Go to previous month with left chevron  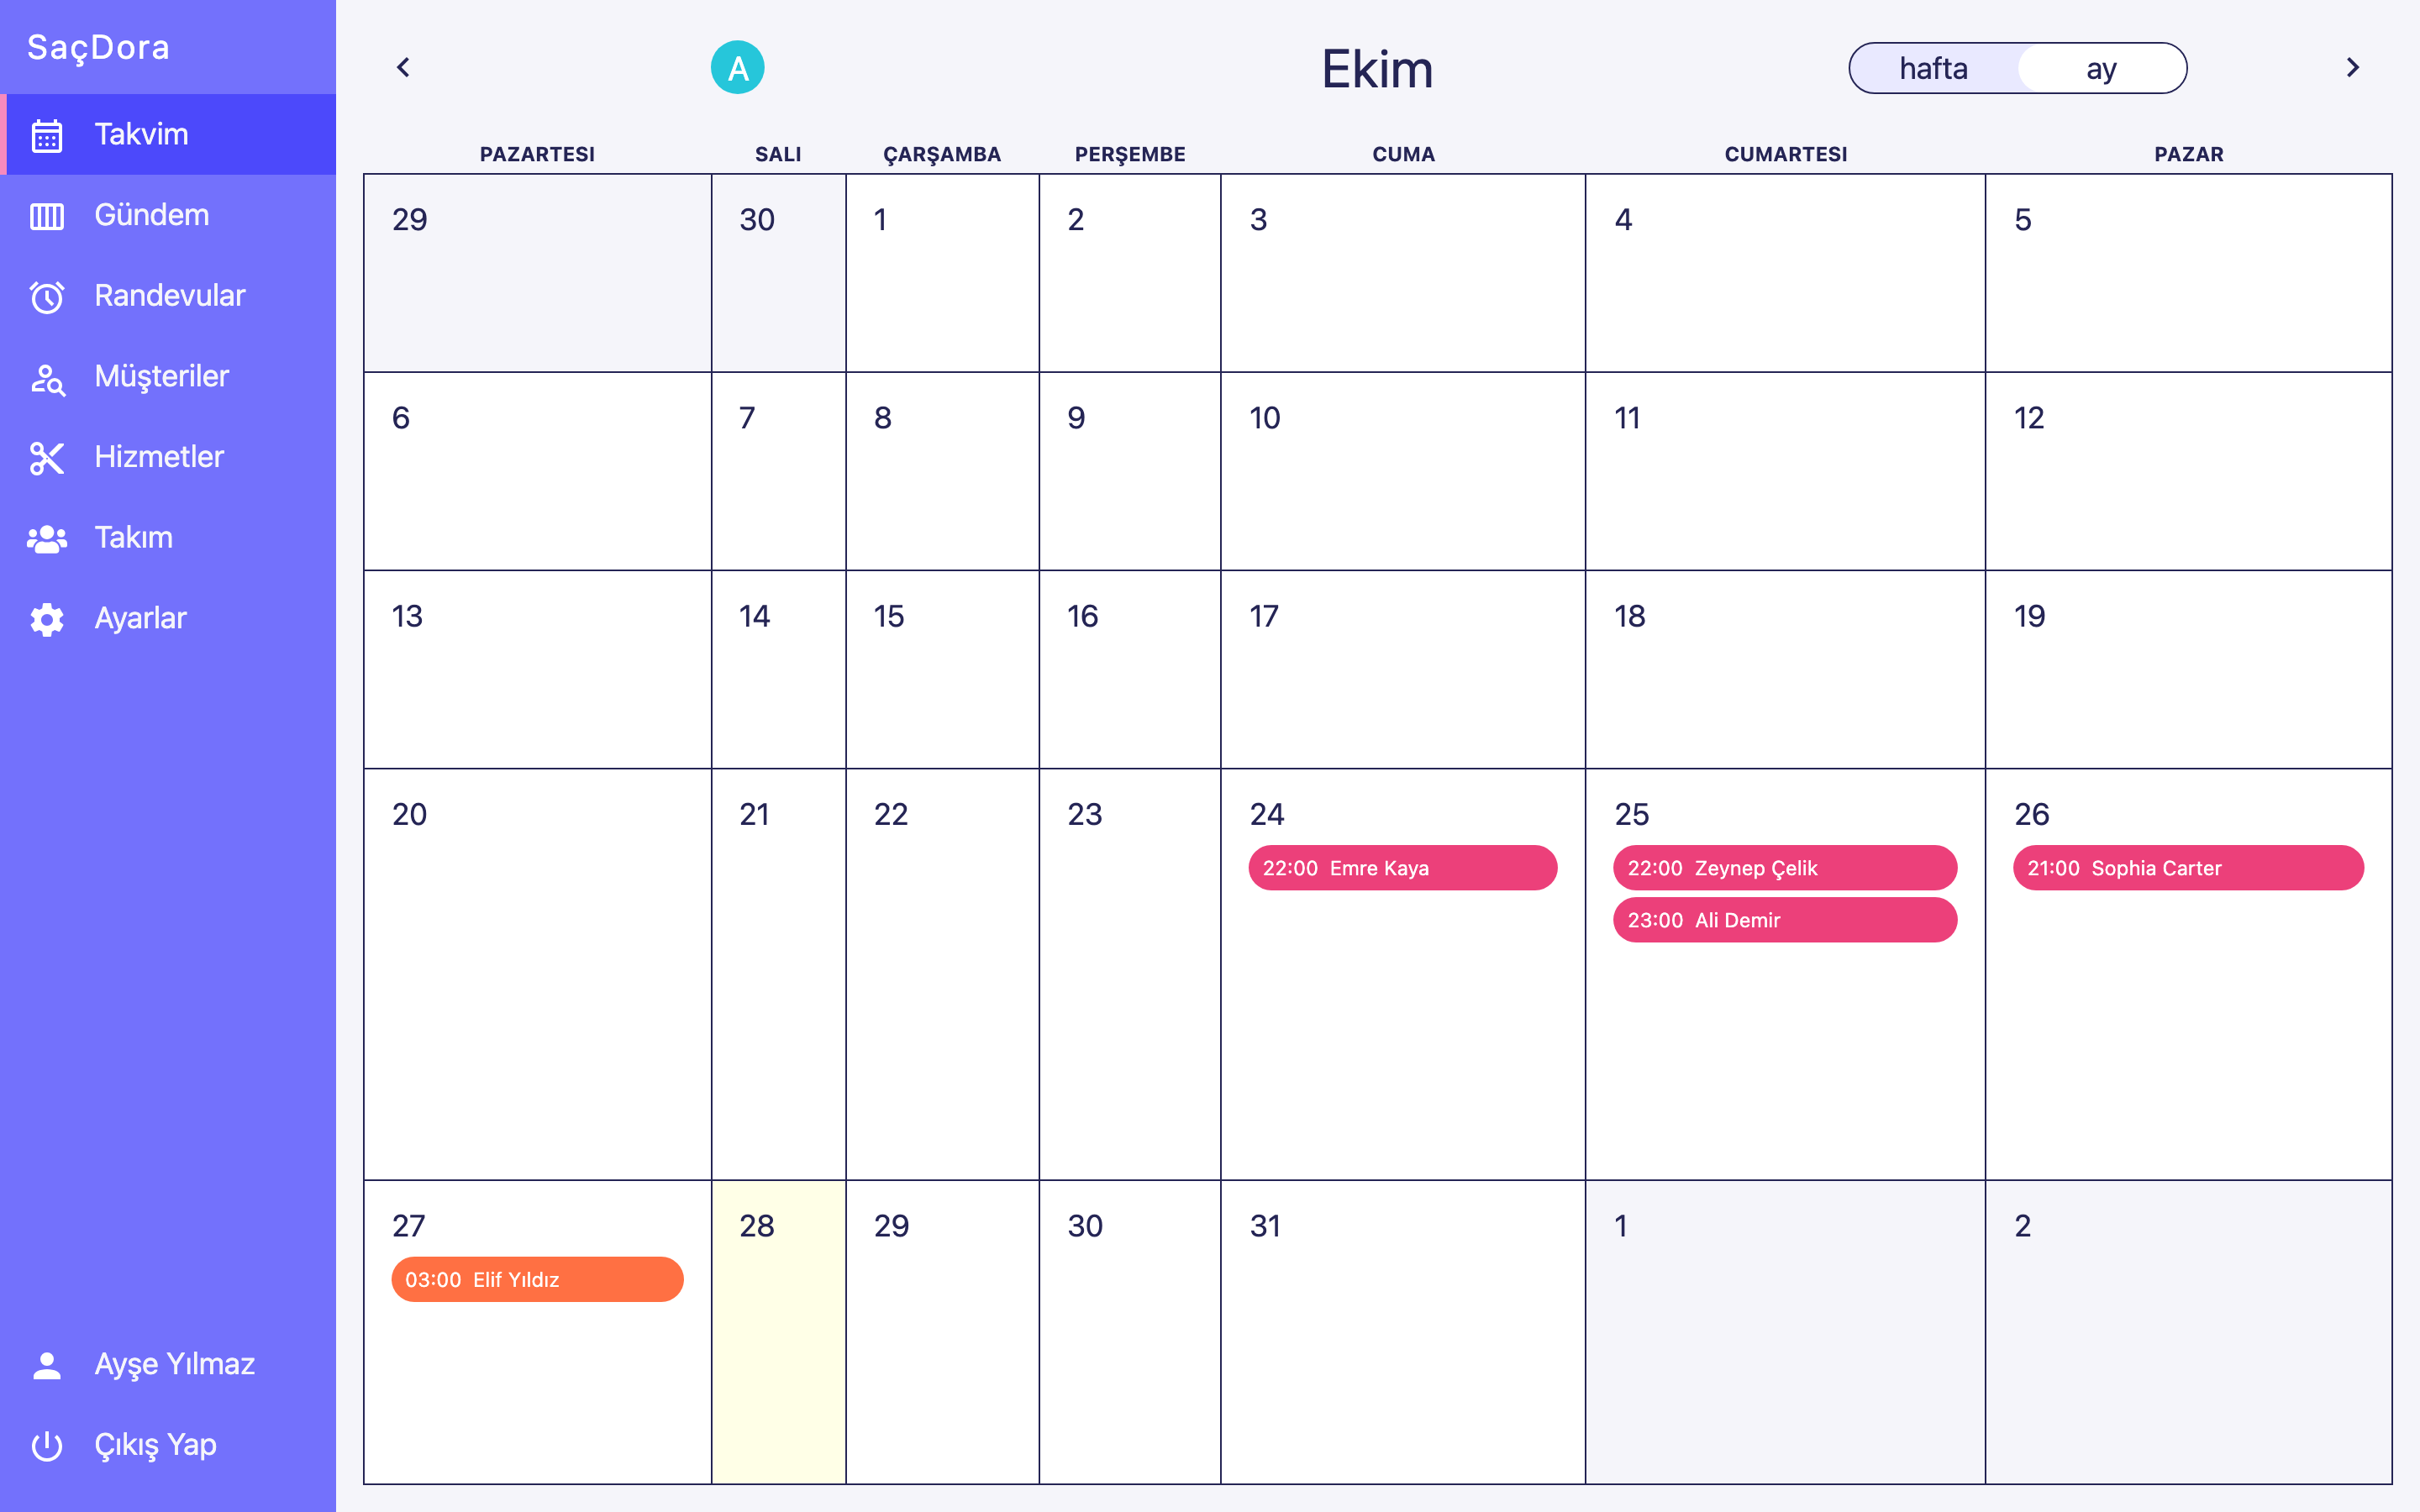pos(403,68)
